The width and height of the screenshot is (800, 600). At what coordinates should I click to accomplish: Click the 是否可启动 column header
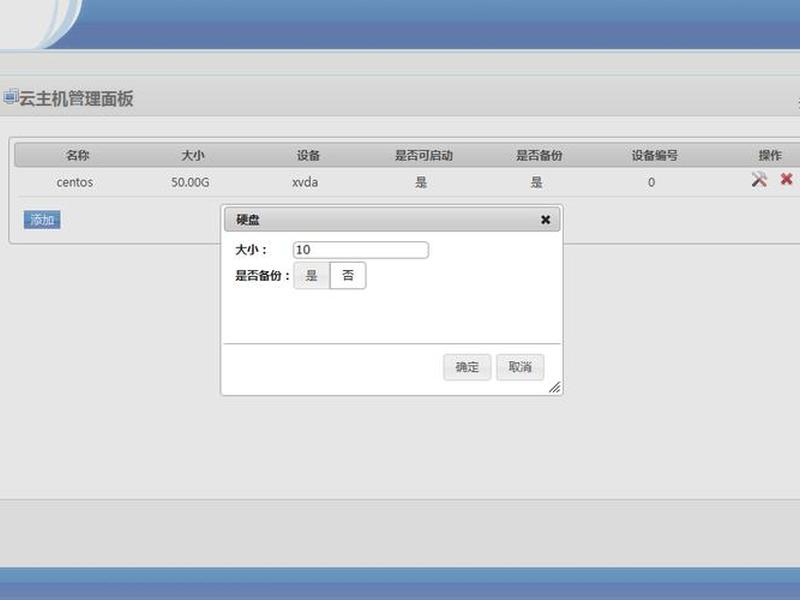point(423,155)
